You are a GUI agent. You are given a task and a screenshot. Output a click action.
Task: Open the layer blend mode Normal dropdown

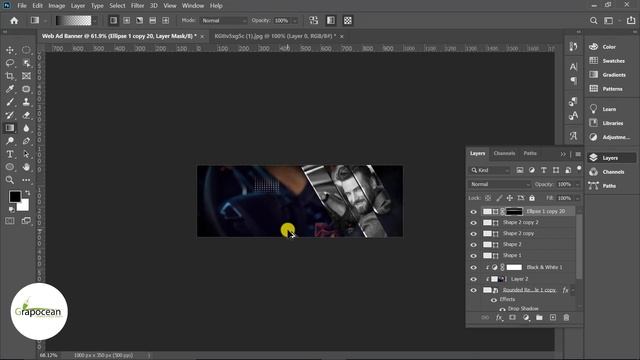pos(500,184)
